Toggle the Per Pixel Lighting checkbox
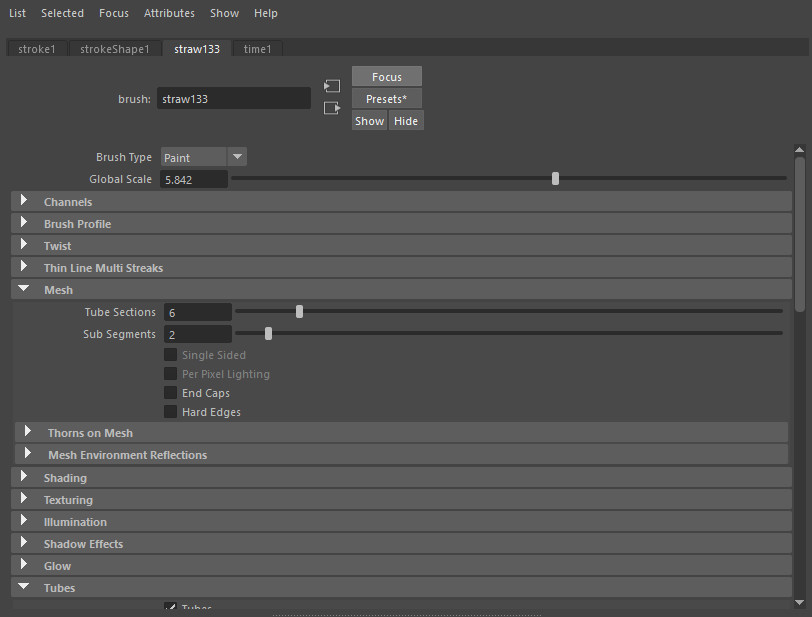812x617 pixels. coord(170,374)
